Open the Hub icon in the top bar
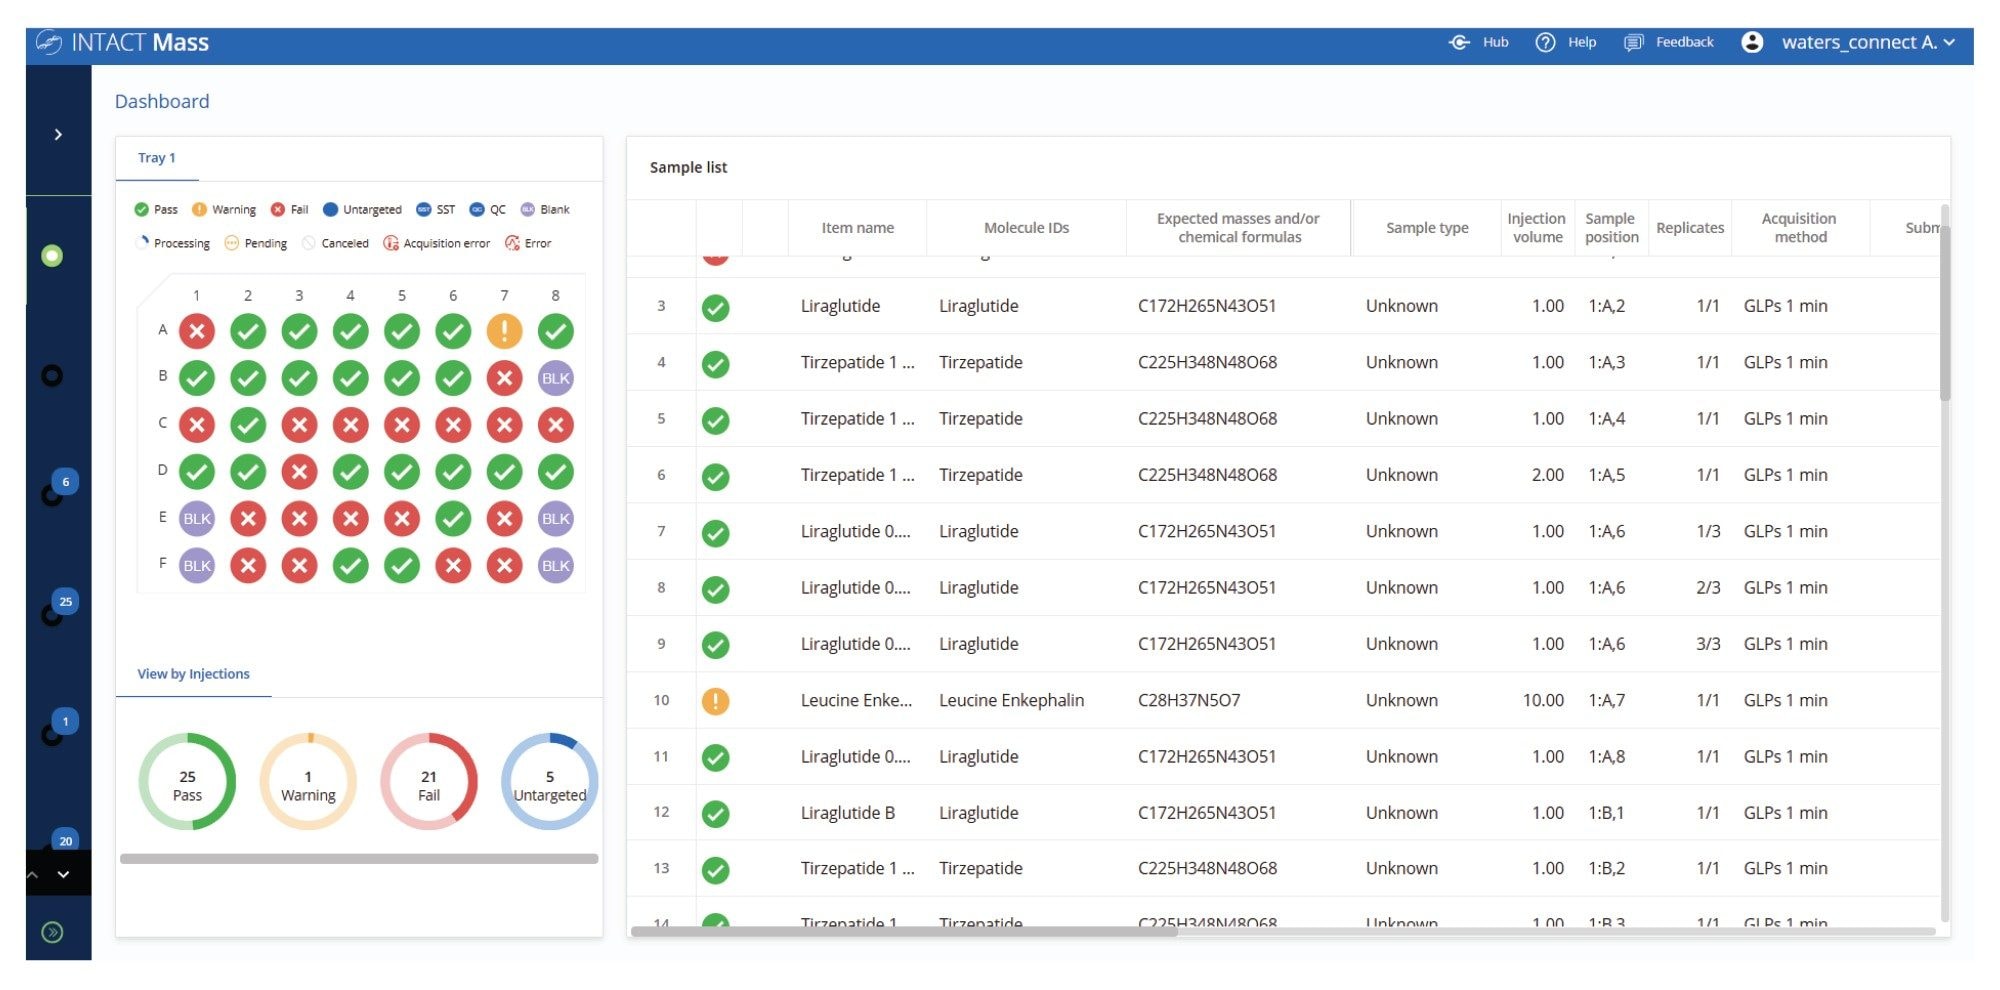The image size is (2000, 990). point(1462,42)
